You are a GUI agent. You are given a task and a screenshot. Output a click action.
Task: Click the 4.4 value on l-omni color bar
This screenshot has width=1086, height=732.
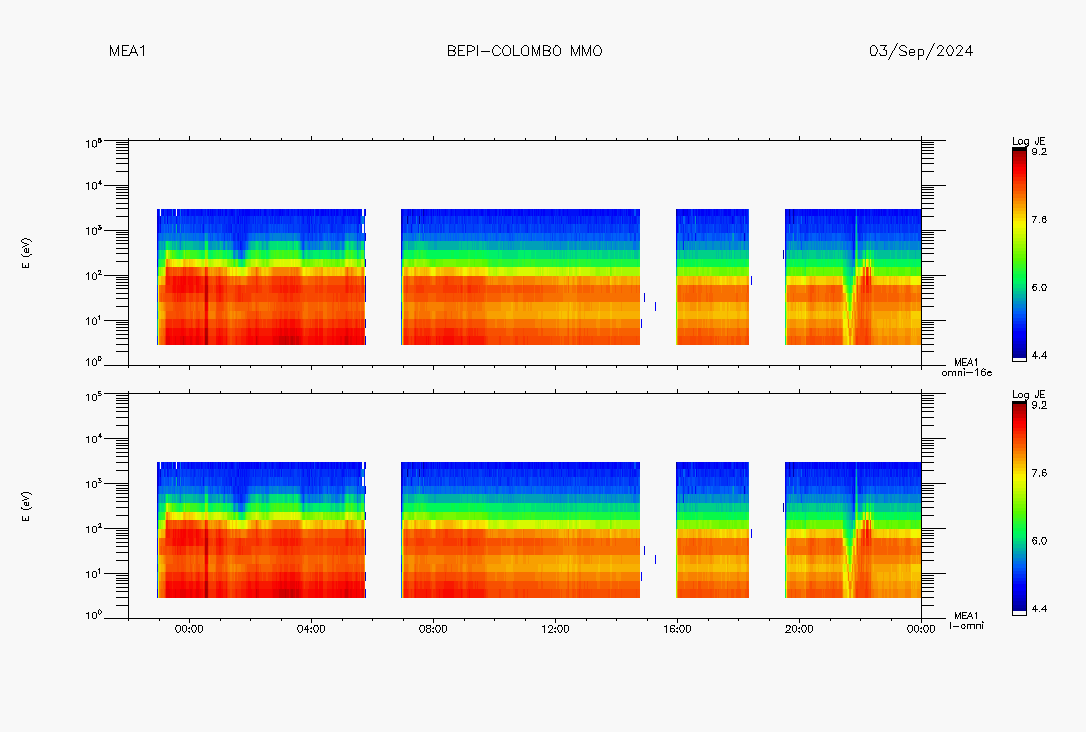[1039, 608]
